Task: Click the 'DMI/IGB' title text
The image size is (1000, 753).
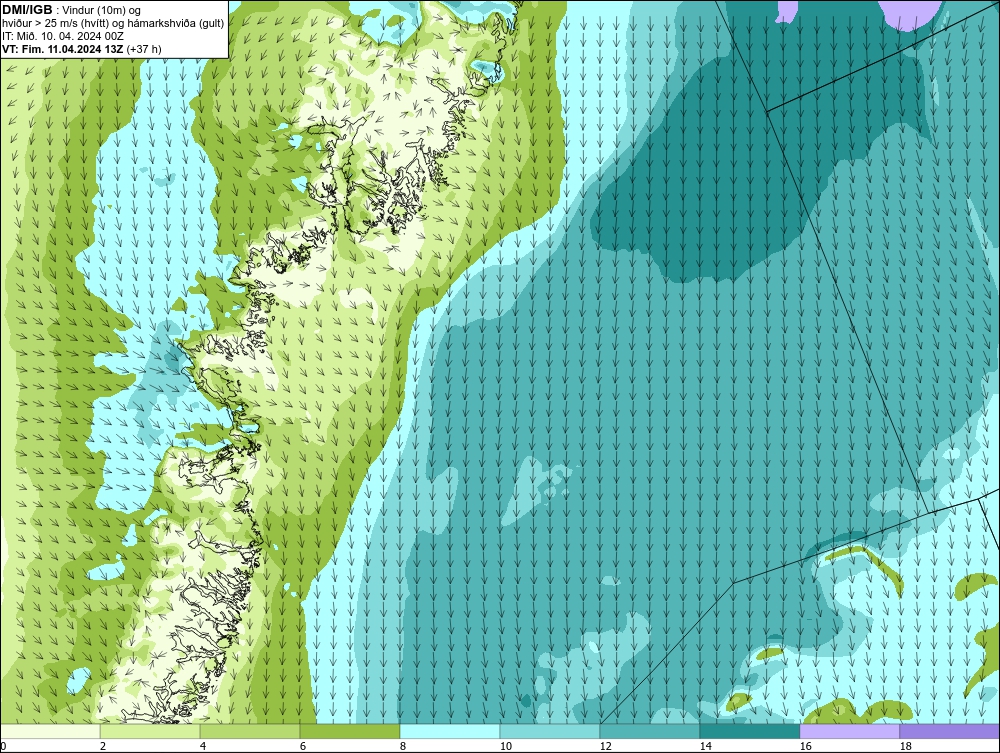Action: point(27,10)
